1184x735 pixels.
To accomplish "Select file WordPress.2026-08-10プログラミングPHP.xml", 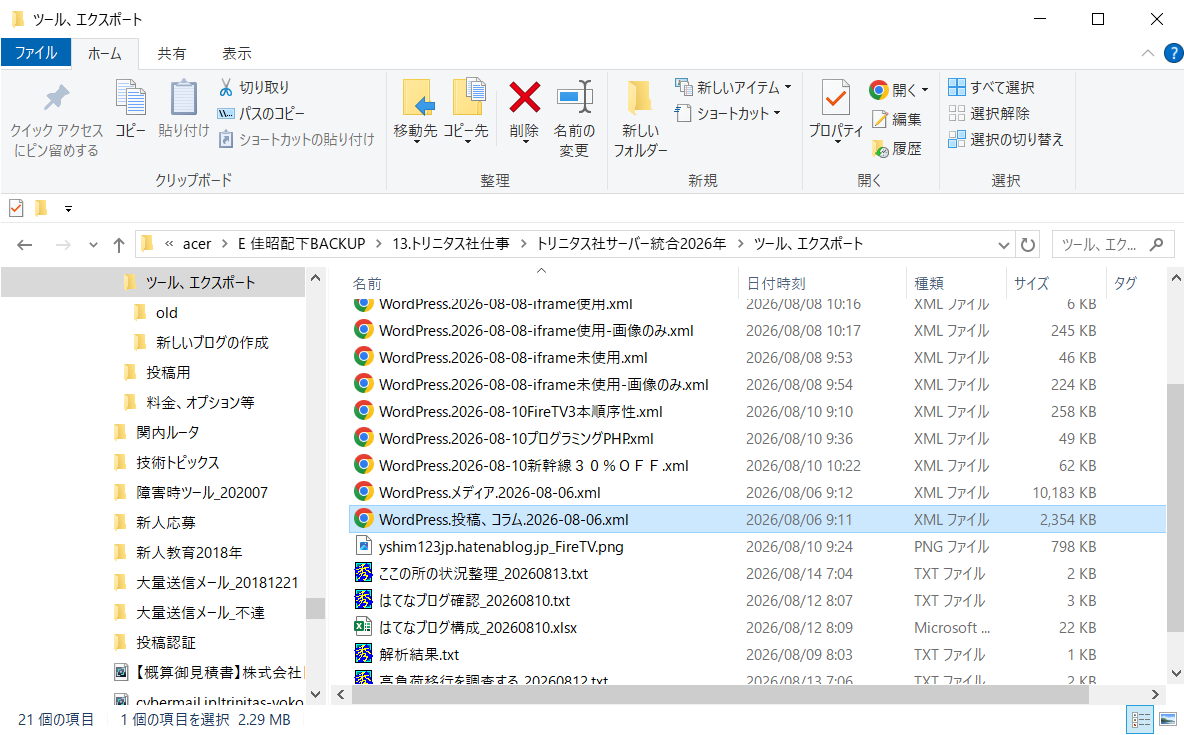I will 516,438.
